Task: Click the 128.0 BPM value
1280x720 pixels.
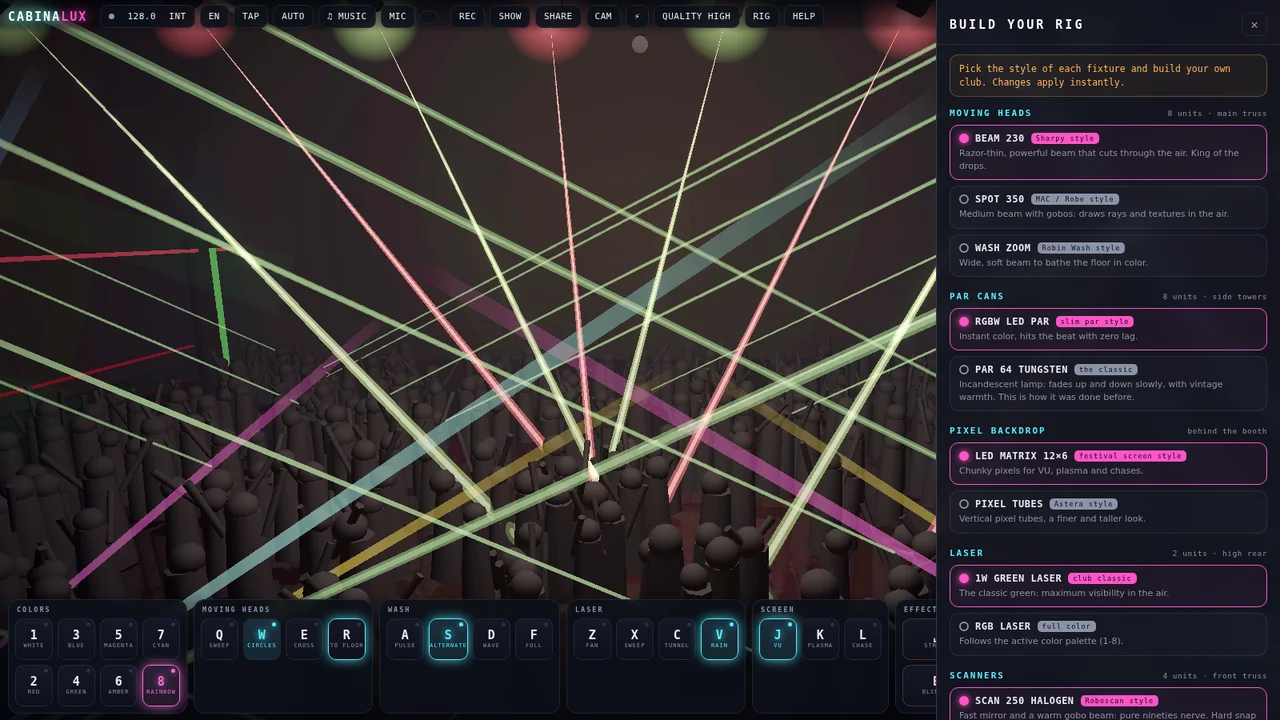Action: [x=142, y=16]
